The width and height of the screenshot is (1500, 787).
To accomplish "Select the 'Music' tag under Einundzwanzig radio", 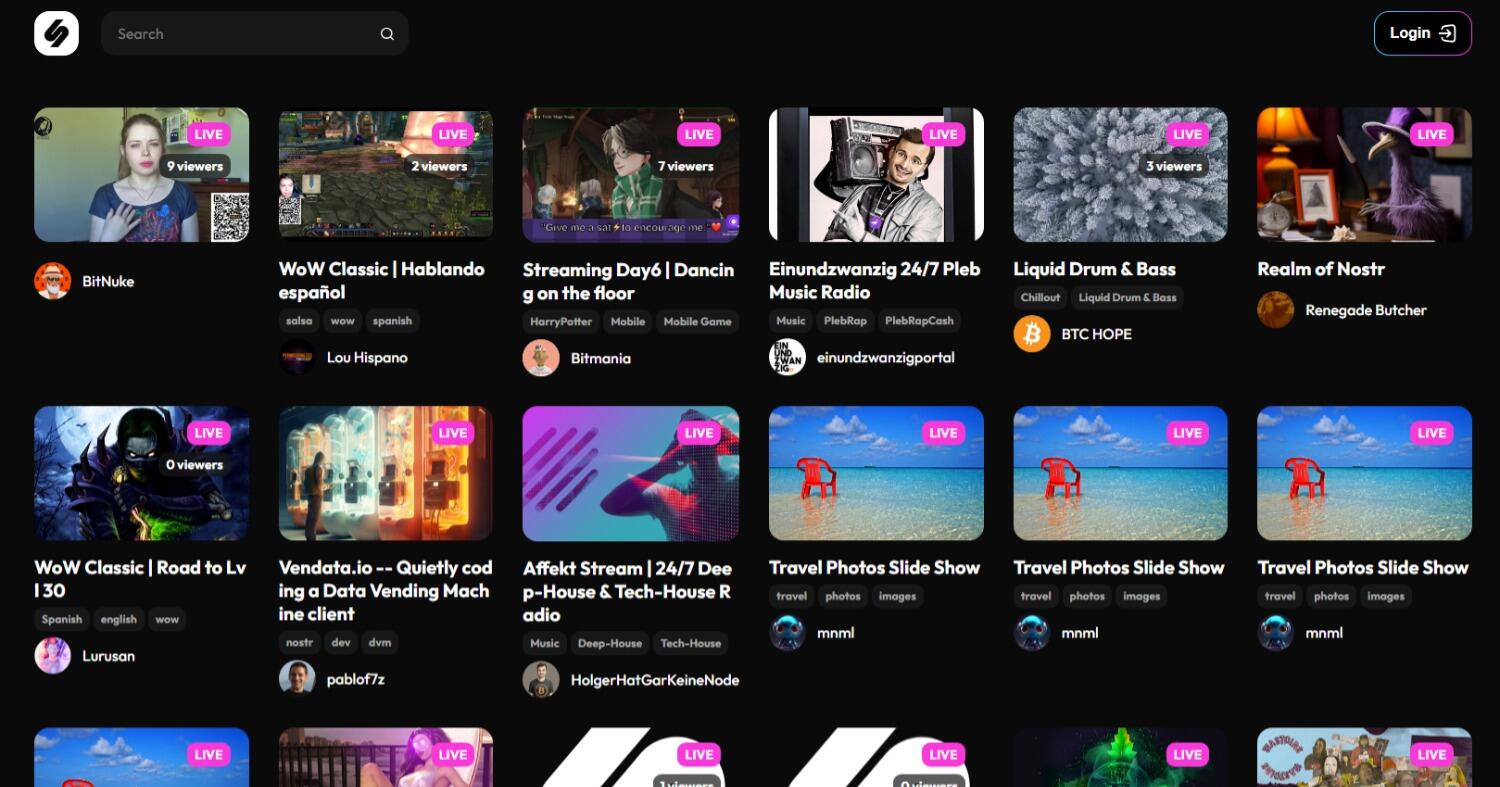I will (791, 321).
